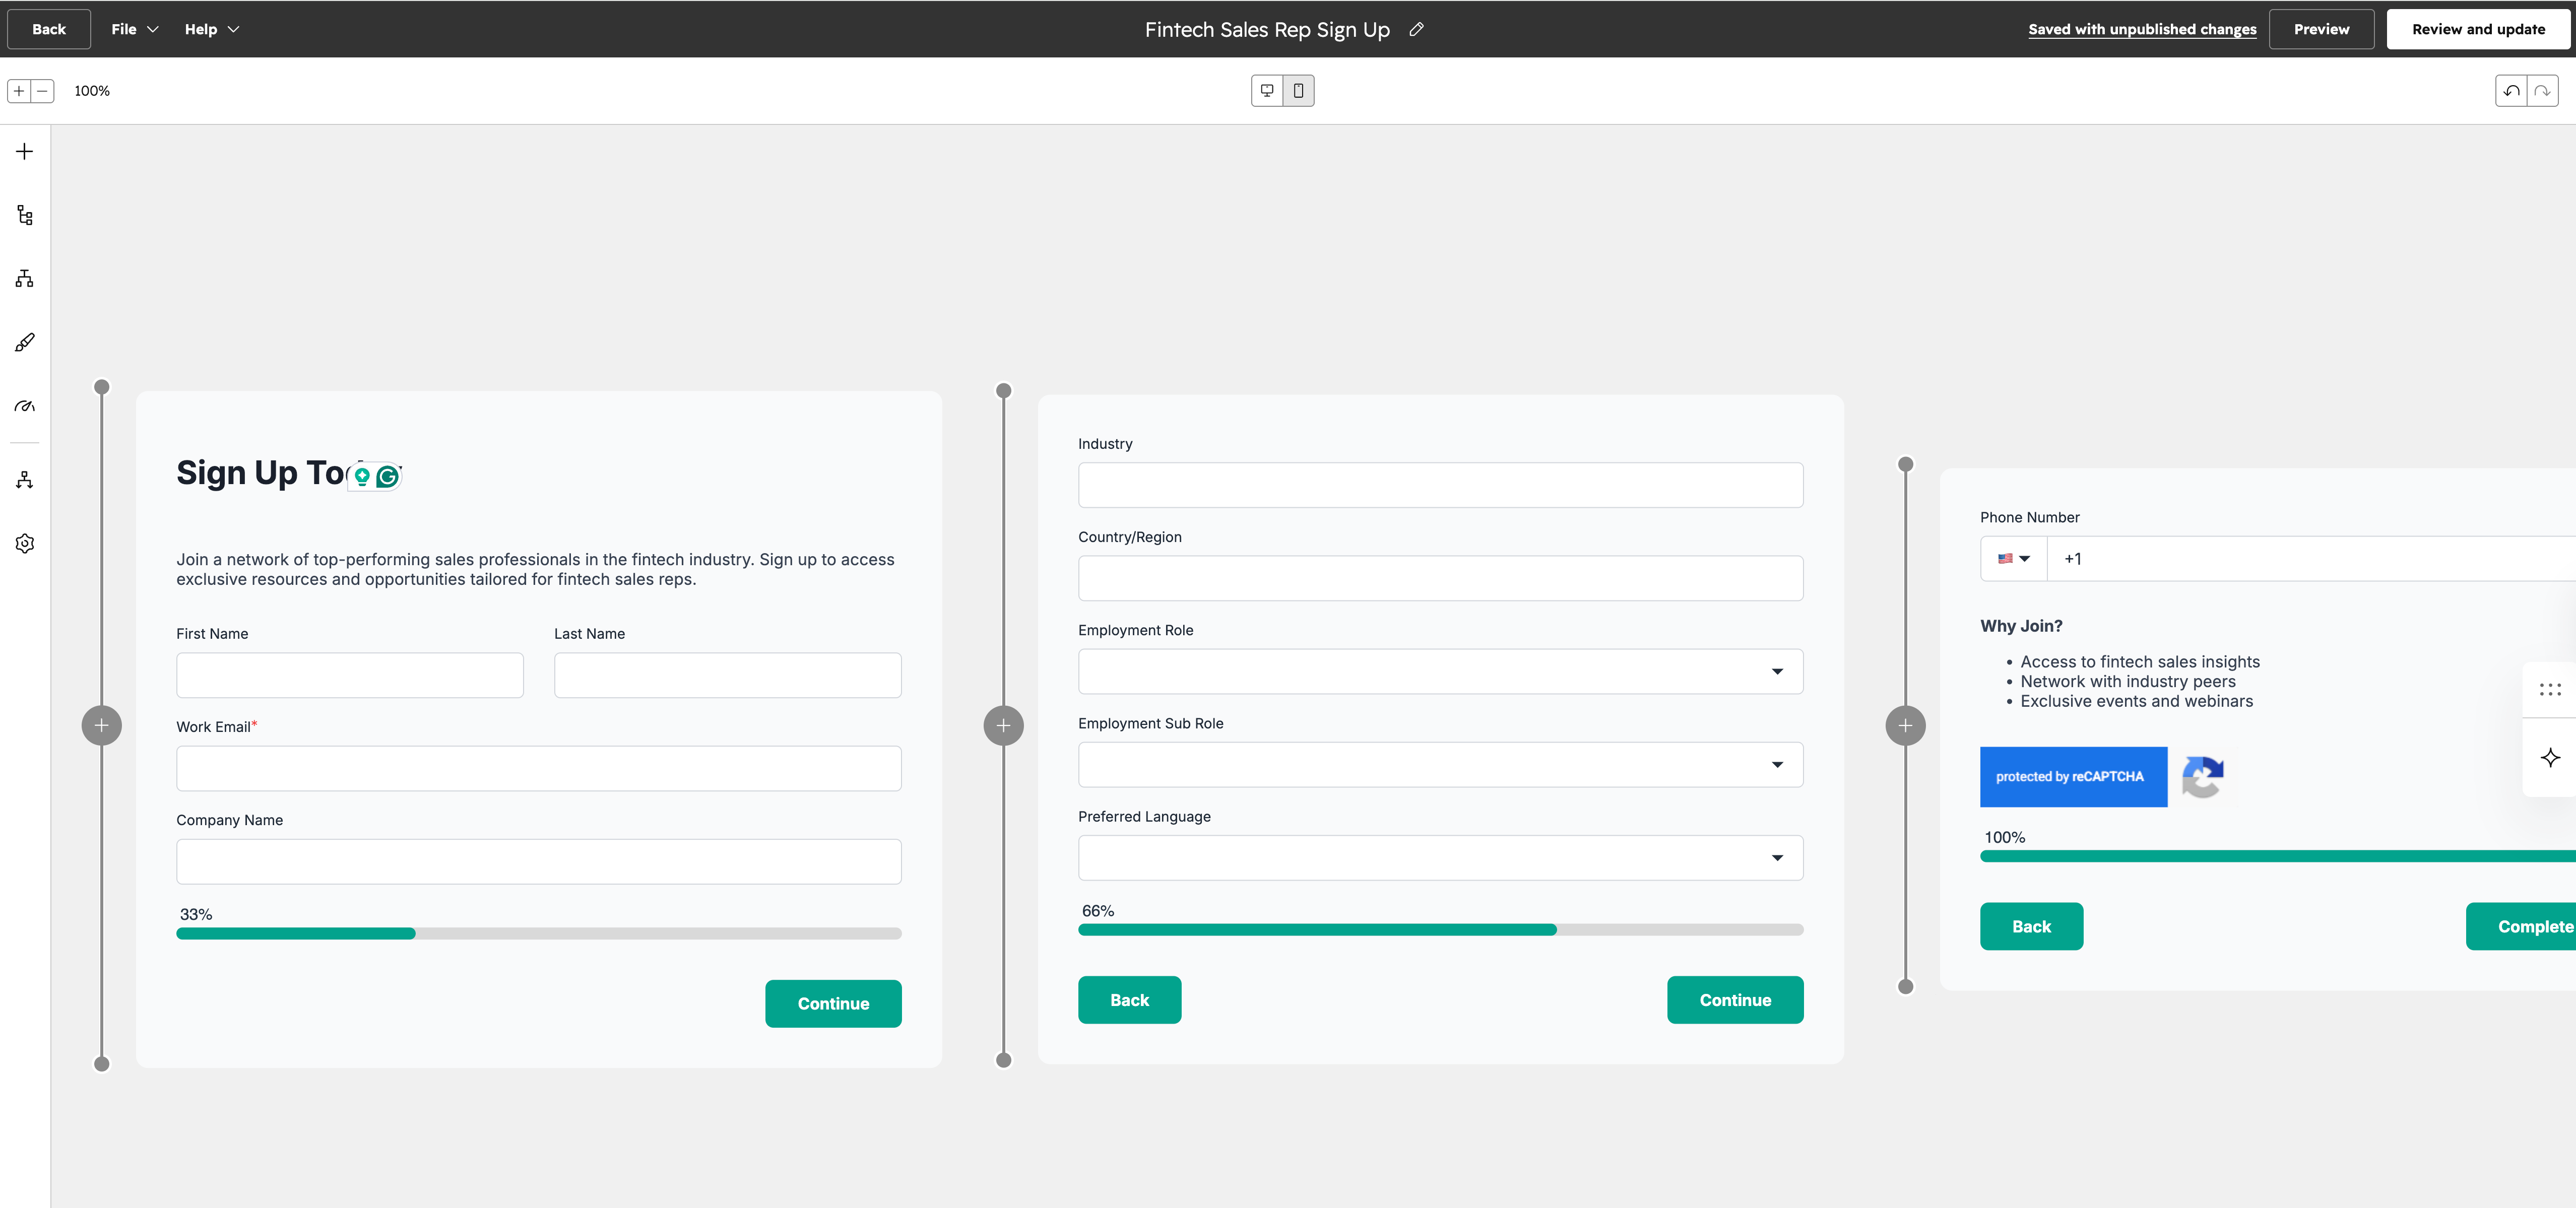
Task: Click the undo arrow icon
Action: (x=2511, y=91)
